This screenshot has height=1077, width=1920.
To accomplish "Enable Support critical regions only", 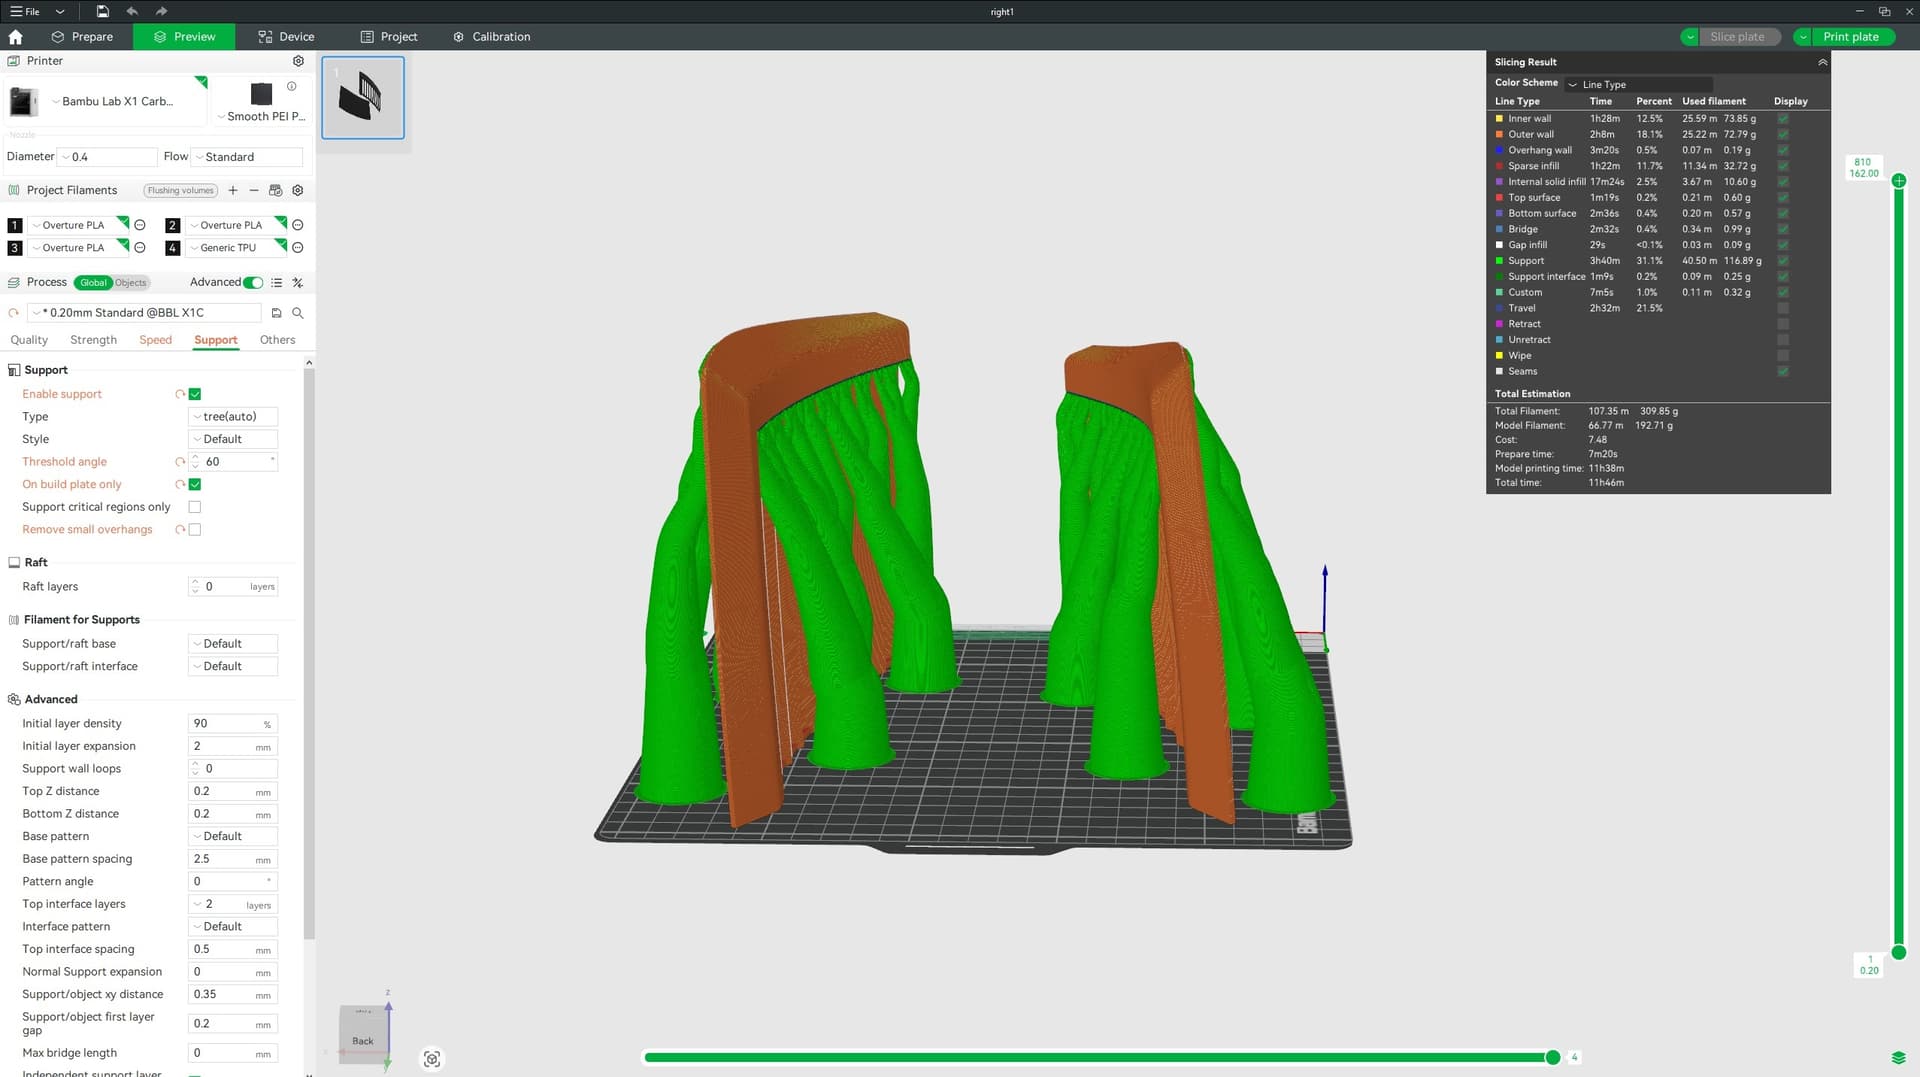I will [x=195, y=507].
